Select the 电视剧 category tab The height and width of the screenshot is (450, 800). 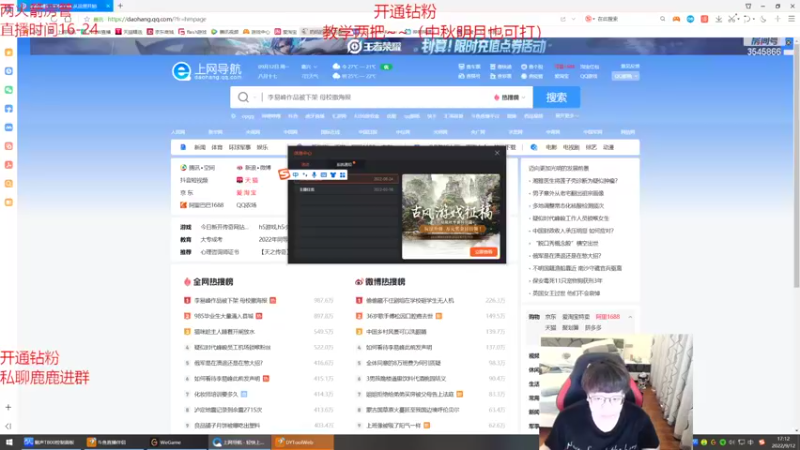click(x=571, y=147)
